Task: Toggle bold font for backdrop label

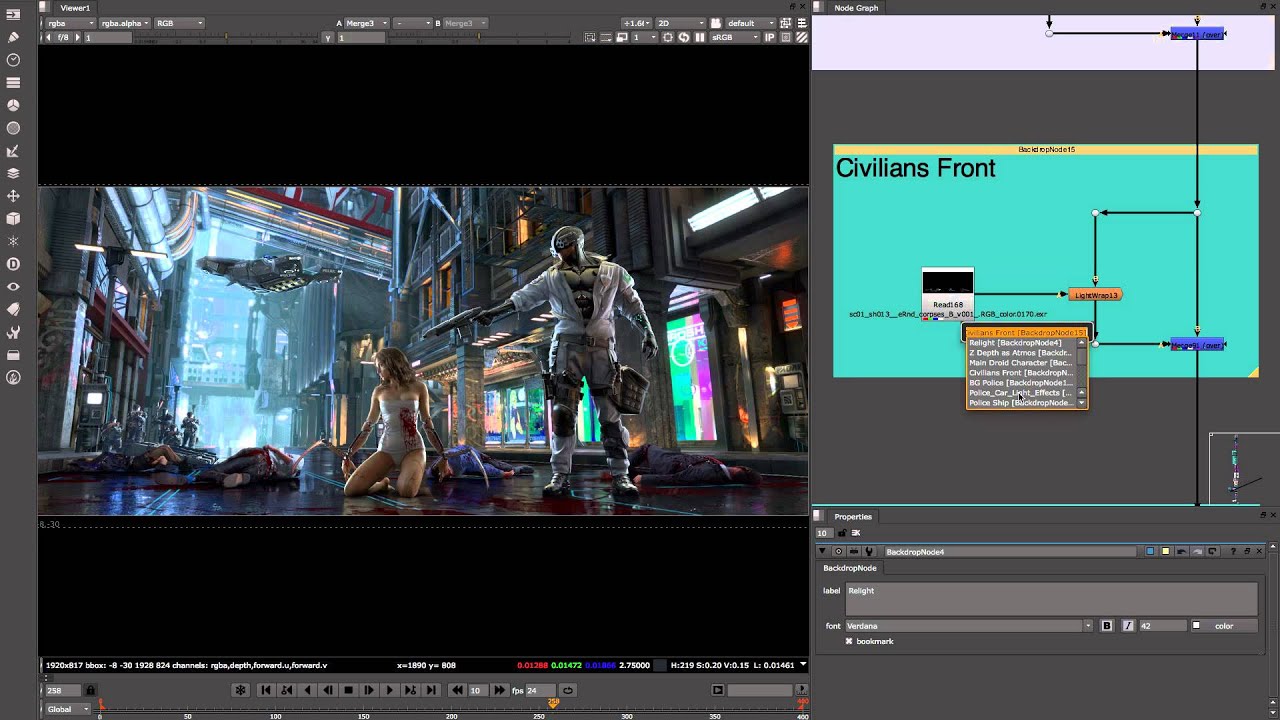Action: [1107, 626]
